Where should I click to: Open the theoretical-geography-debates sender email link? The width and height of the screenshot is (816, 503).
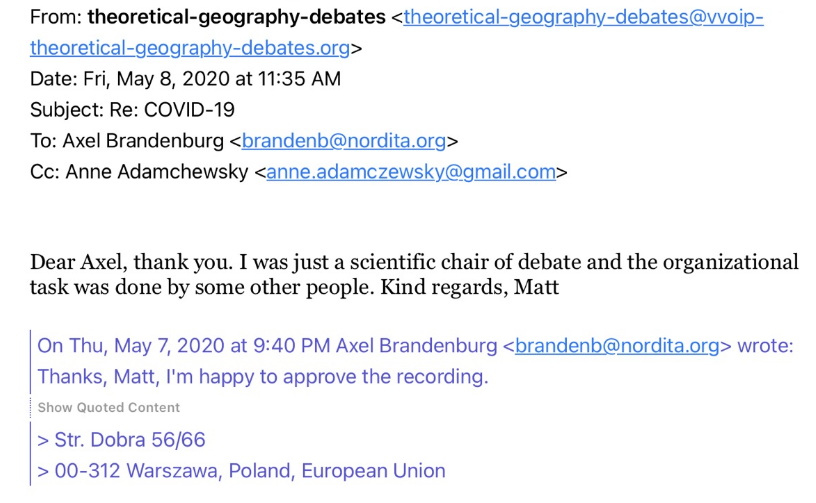pos(583,17)
